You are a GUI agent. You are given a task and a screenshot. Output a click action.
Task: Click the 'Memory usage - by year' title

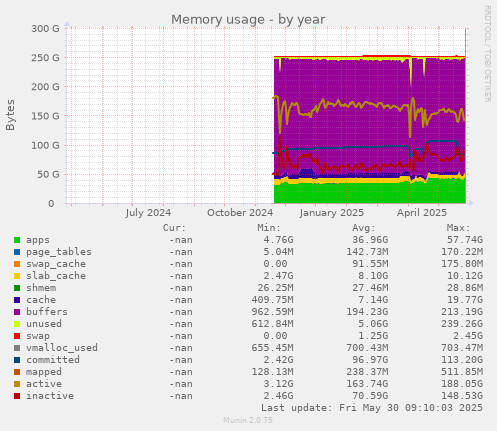pyautogui.click(x=248, y=19)
